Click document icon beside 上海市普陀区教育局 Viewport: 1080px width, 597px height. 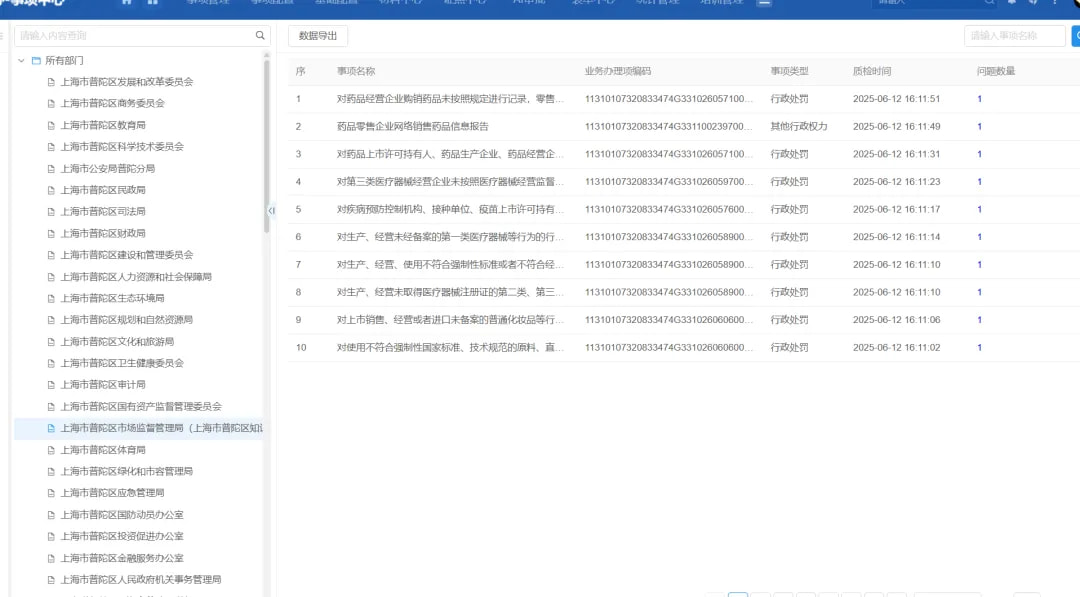click(x=51, y=125)
